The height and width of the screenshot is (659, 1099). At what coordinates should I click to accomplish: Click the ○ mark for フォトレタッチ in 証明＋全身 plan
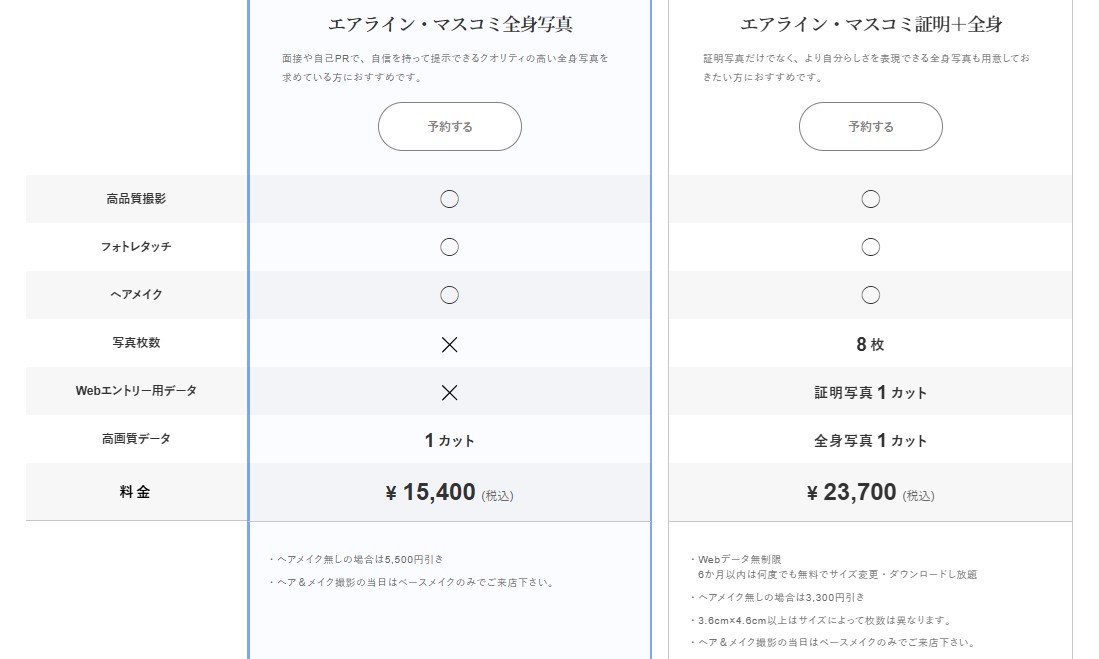(x=870, y=246)
